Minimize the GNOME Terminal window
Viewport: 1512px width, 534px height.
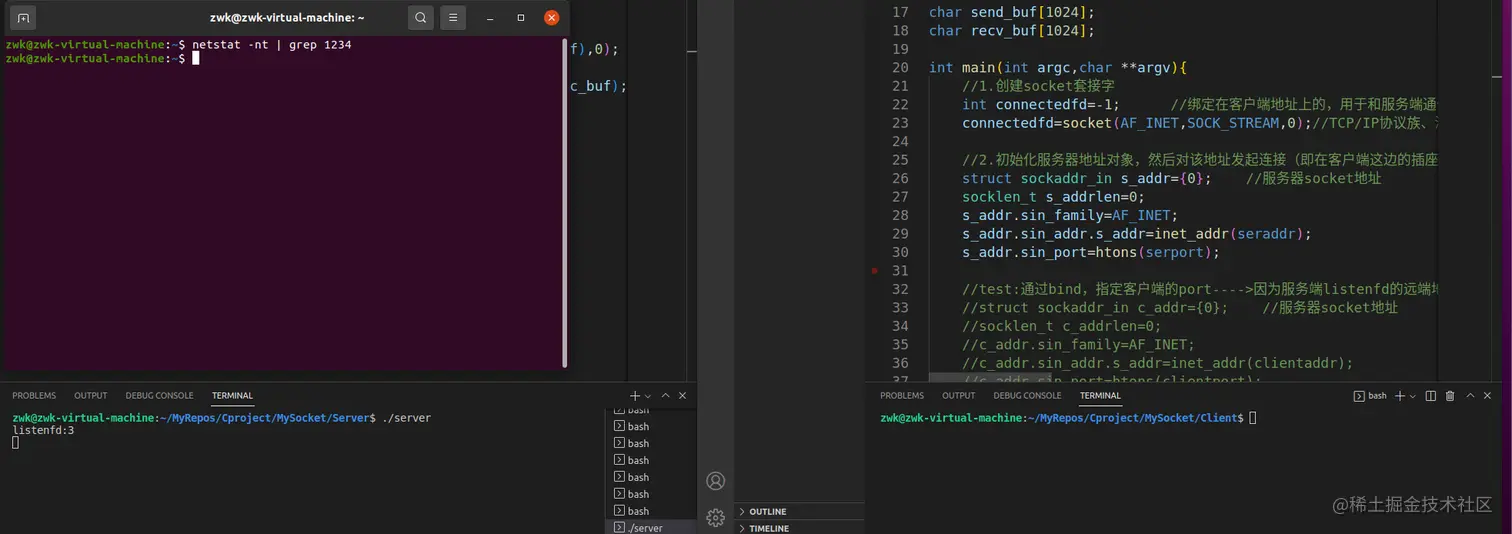(489, 18)
